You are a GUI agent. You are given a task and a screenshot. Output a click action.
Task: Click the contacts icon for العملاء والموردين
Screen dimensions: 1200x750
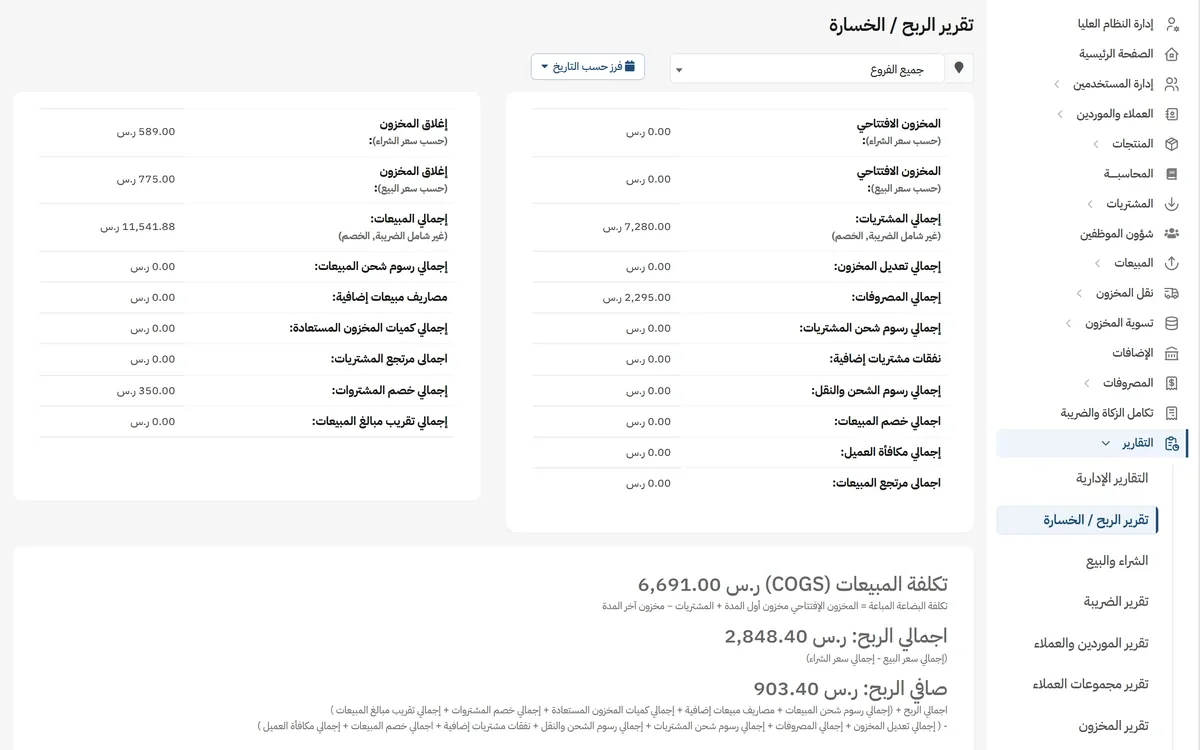point(1172,114)
